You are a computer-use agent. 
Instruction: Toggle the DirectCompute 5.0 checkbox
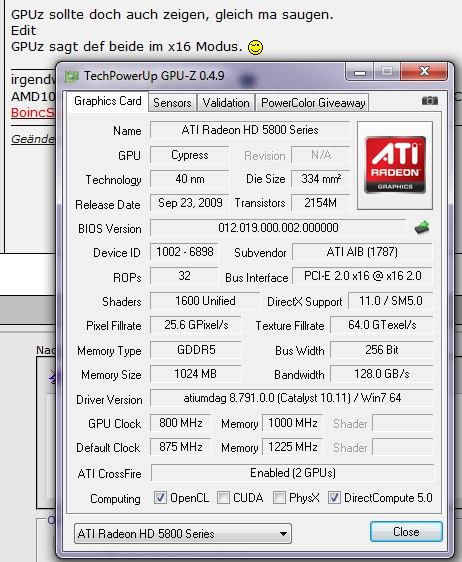[x=334, y=497]
